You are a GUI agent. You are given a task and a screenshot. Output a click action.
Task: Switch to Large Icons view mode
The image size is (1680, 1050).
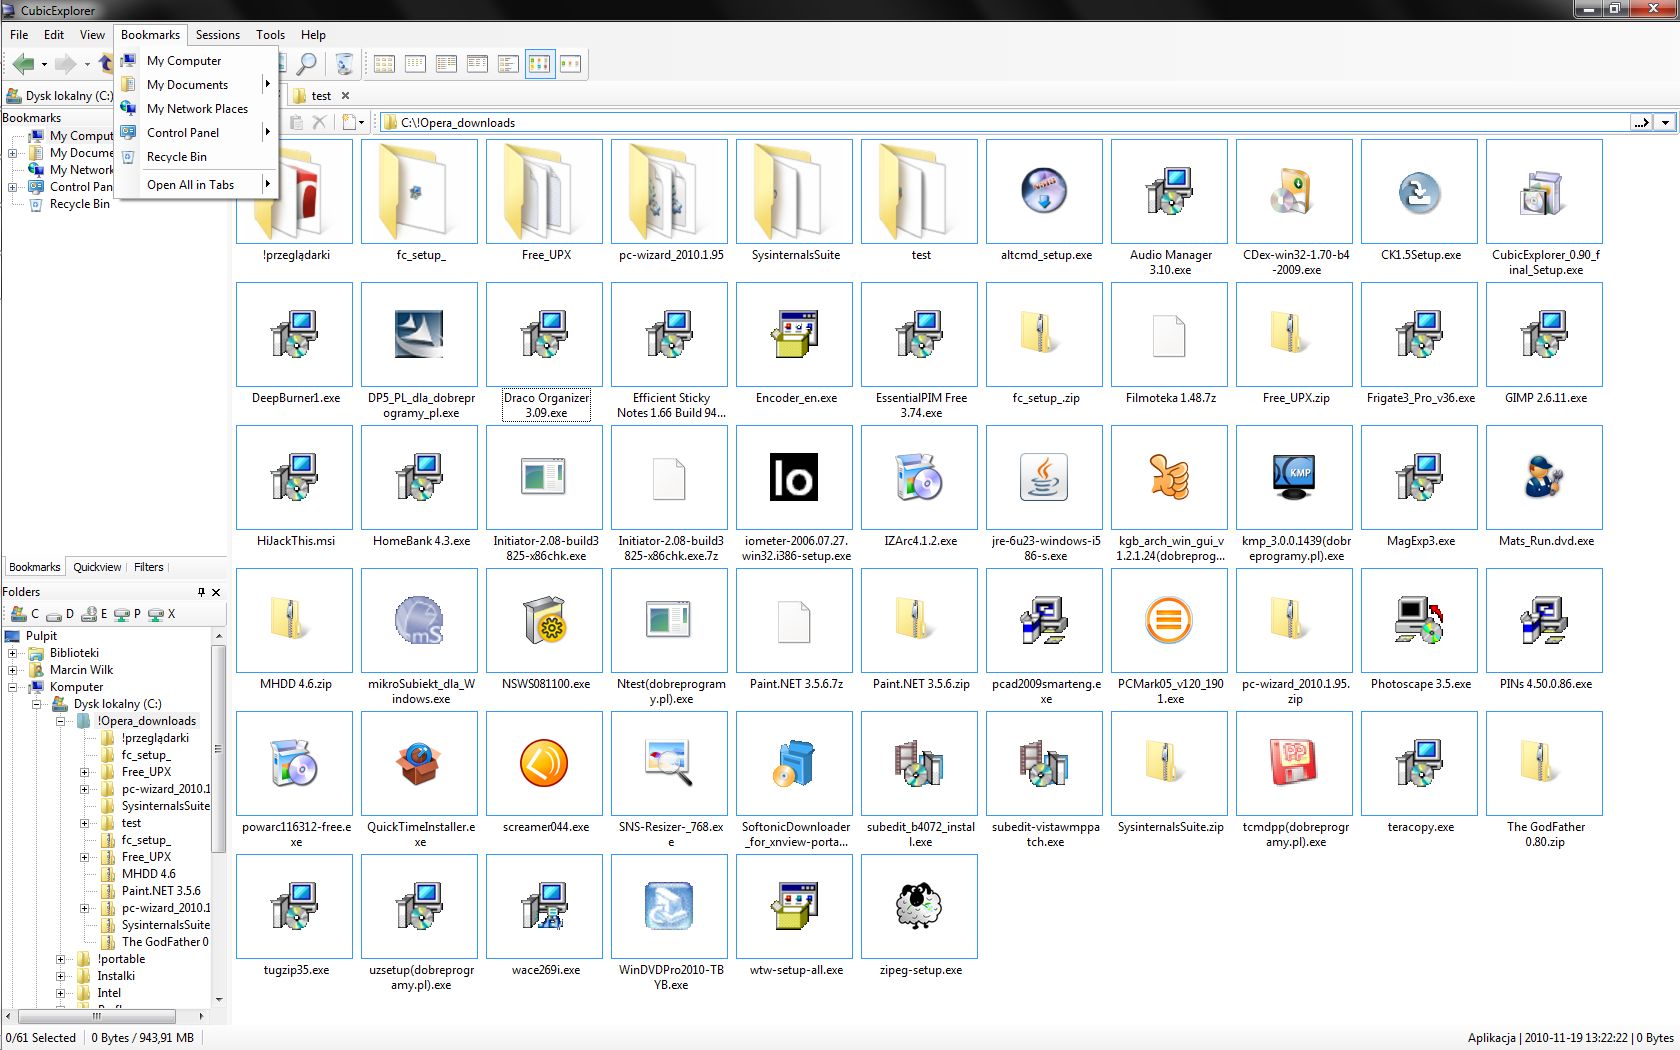(384, 64)
